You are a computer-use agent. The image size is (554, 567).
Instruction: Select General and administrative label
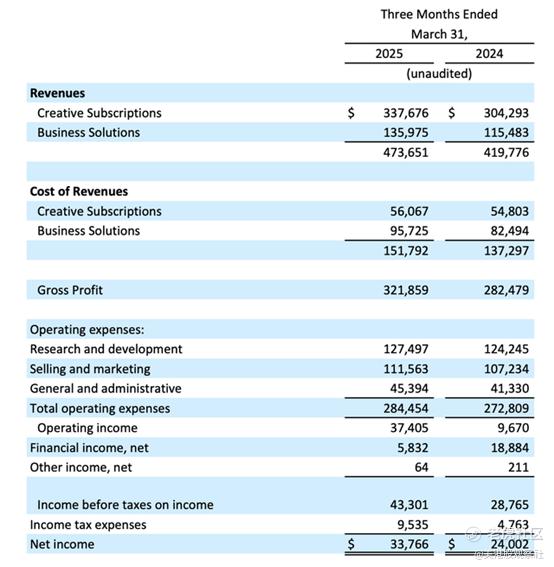tap(106, 389)
